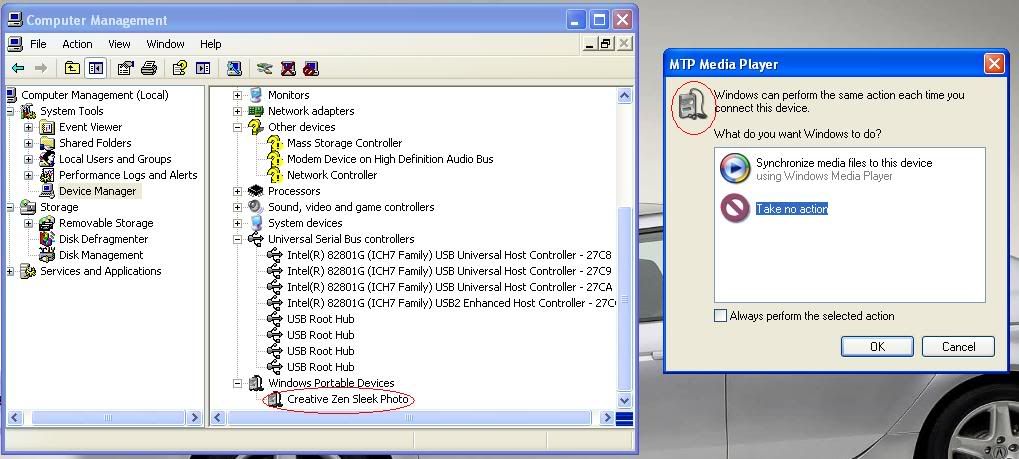Click the Uninstall device toolbar icon

(287, 68)
